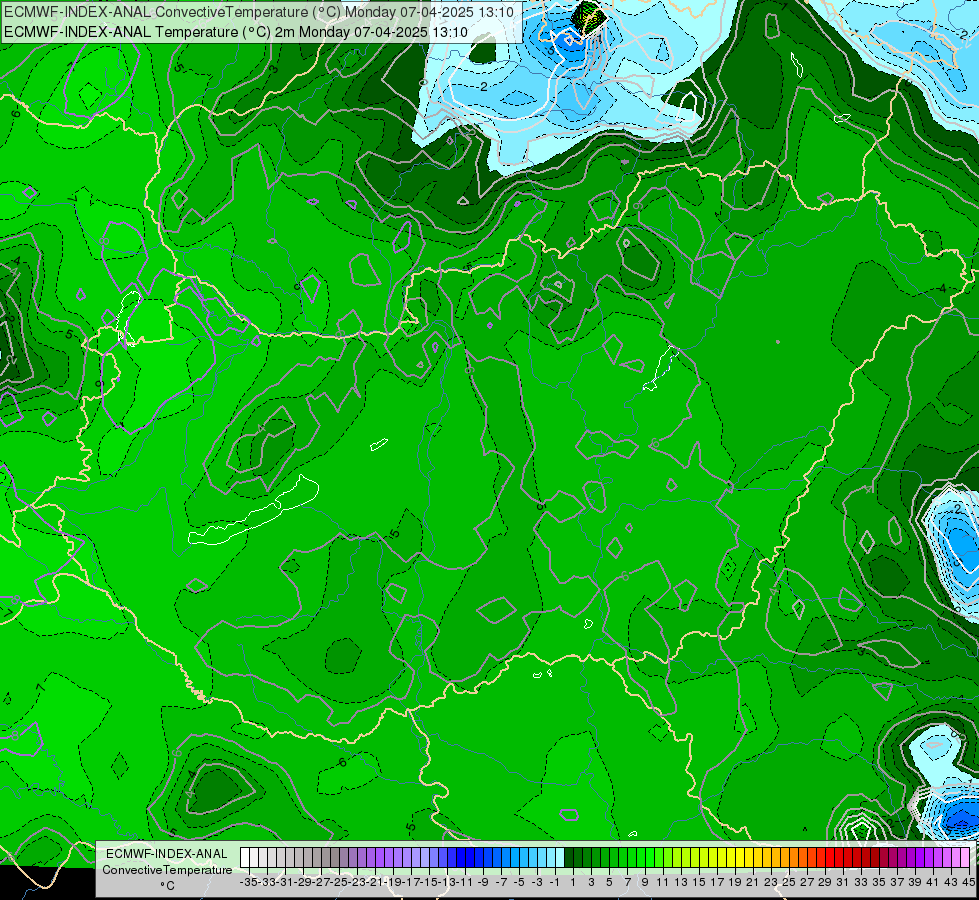Click the 37 legend scale label

pos(897,882)
